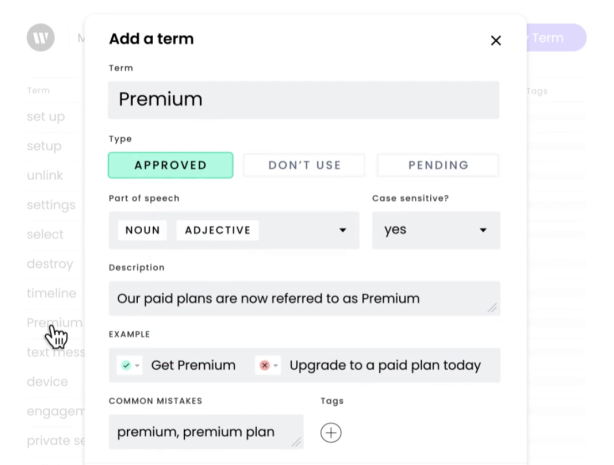614x465 pixels.
Task: Select the Approved type option
Action: click(x=170, y=165)
